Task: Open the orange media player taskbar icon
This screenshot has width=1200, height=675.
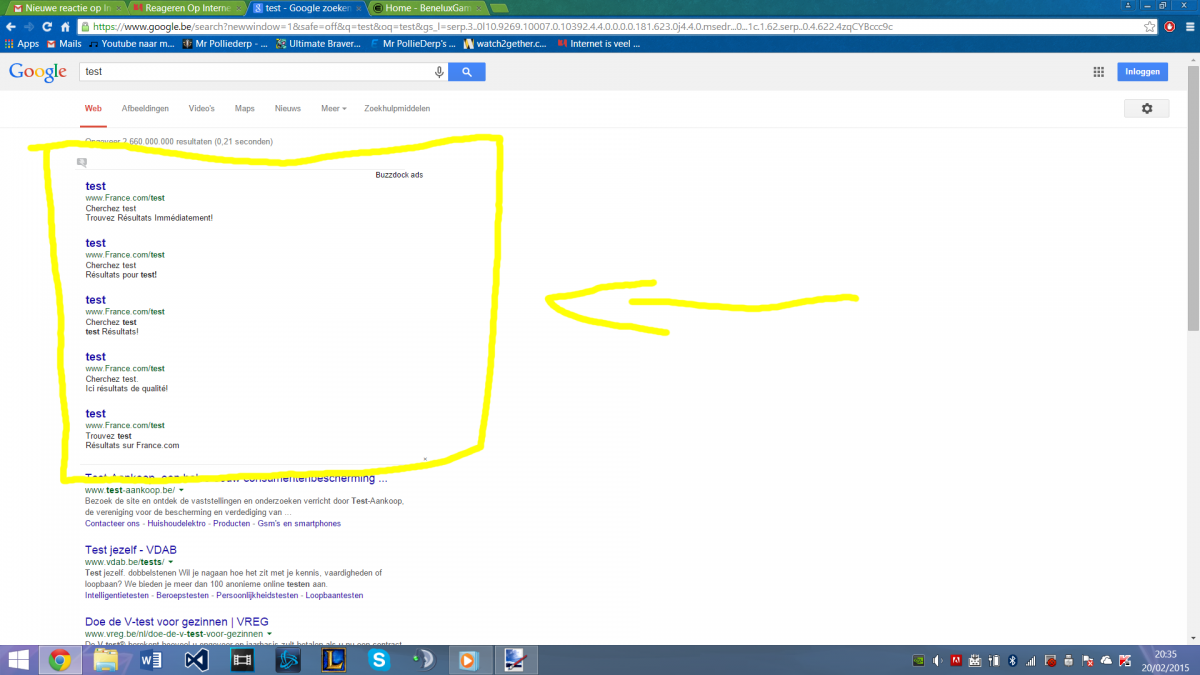Action: click(x=468, y=659)
